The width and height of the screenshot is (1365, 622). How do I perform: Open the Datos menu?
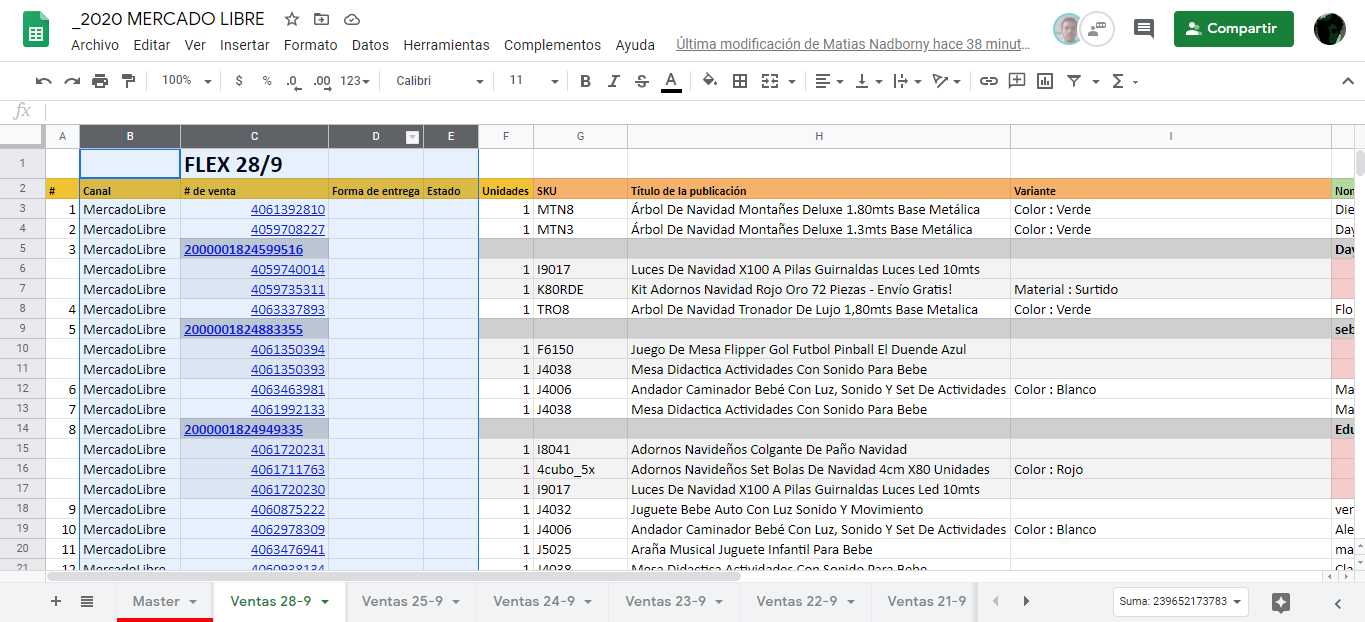click(x=371, y=45)
